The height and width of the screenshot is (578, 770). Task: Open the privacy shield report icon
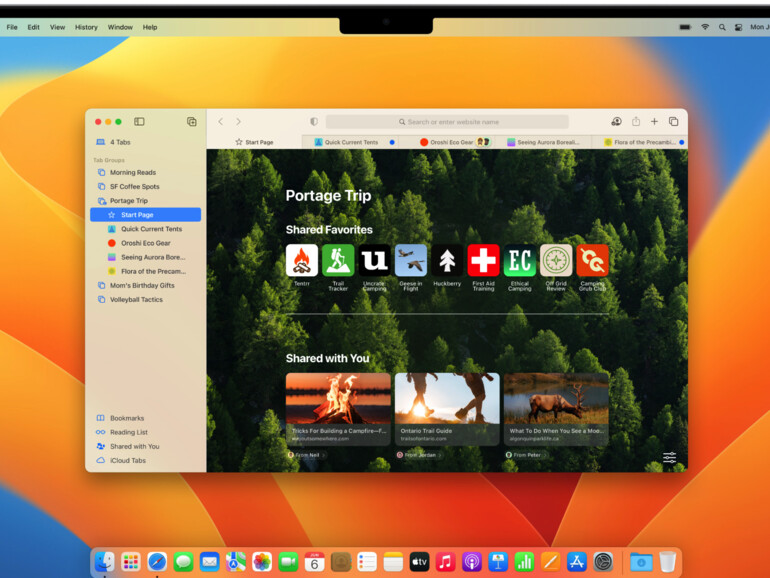314,121
